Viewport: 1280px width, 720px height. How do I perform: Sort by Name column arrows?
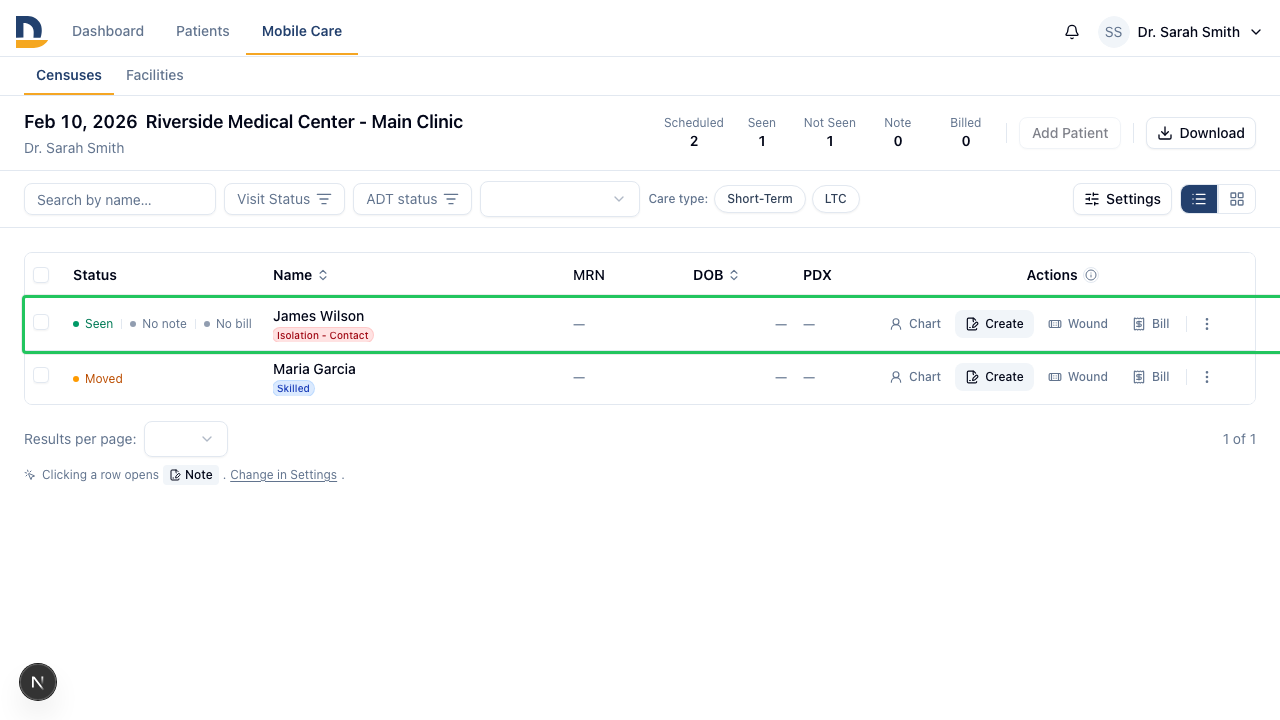[323, 275]
